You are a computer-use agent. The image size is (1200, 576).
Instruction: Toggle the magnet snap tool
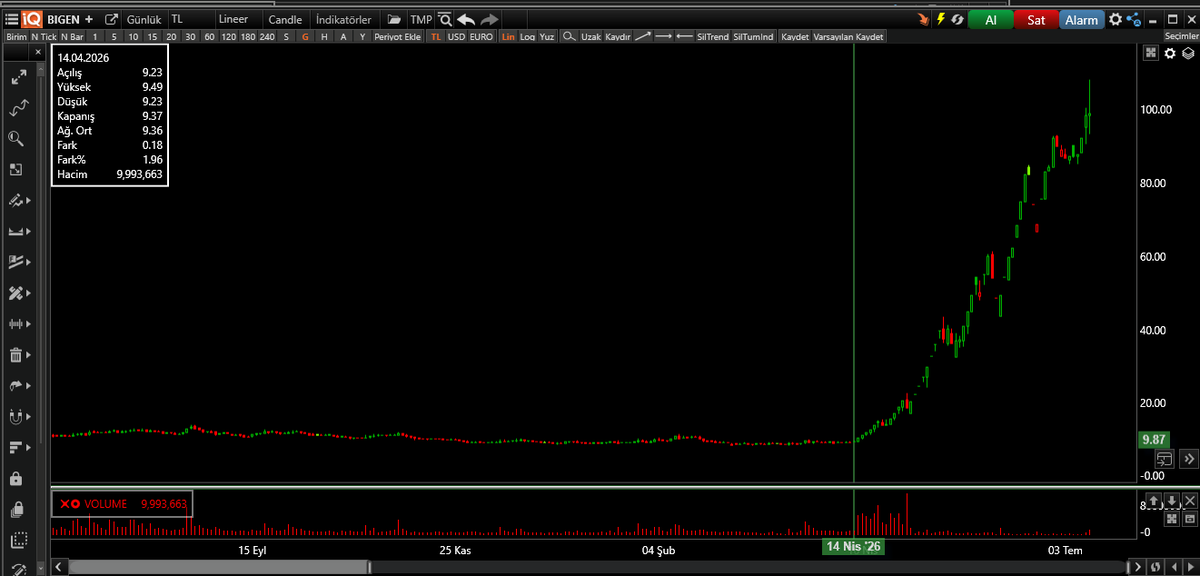click(x=16, y=416)
